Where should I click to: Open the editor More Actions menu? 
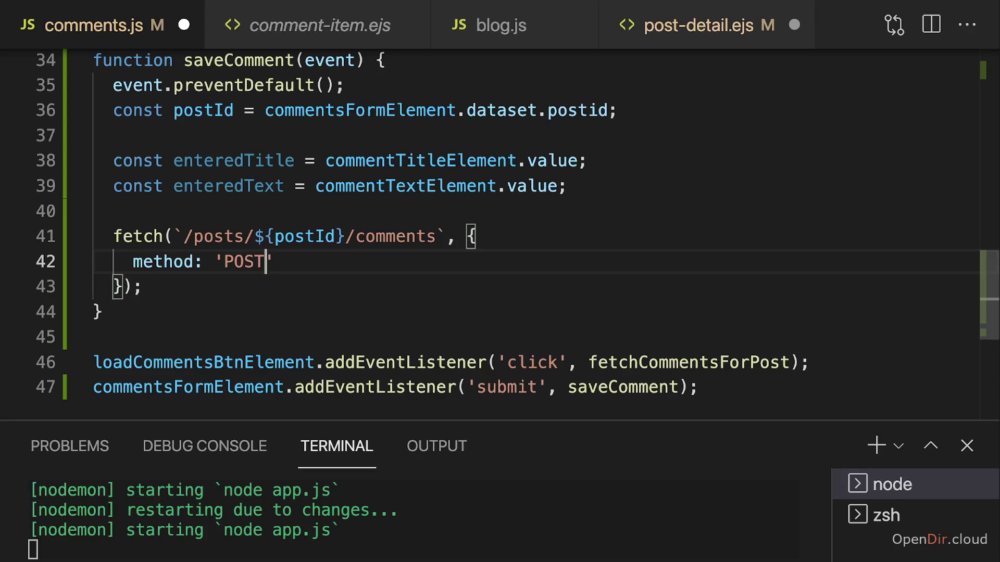pyautogui.click(x=967, y=24)
